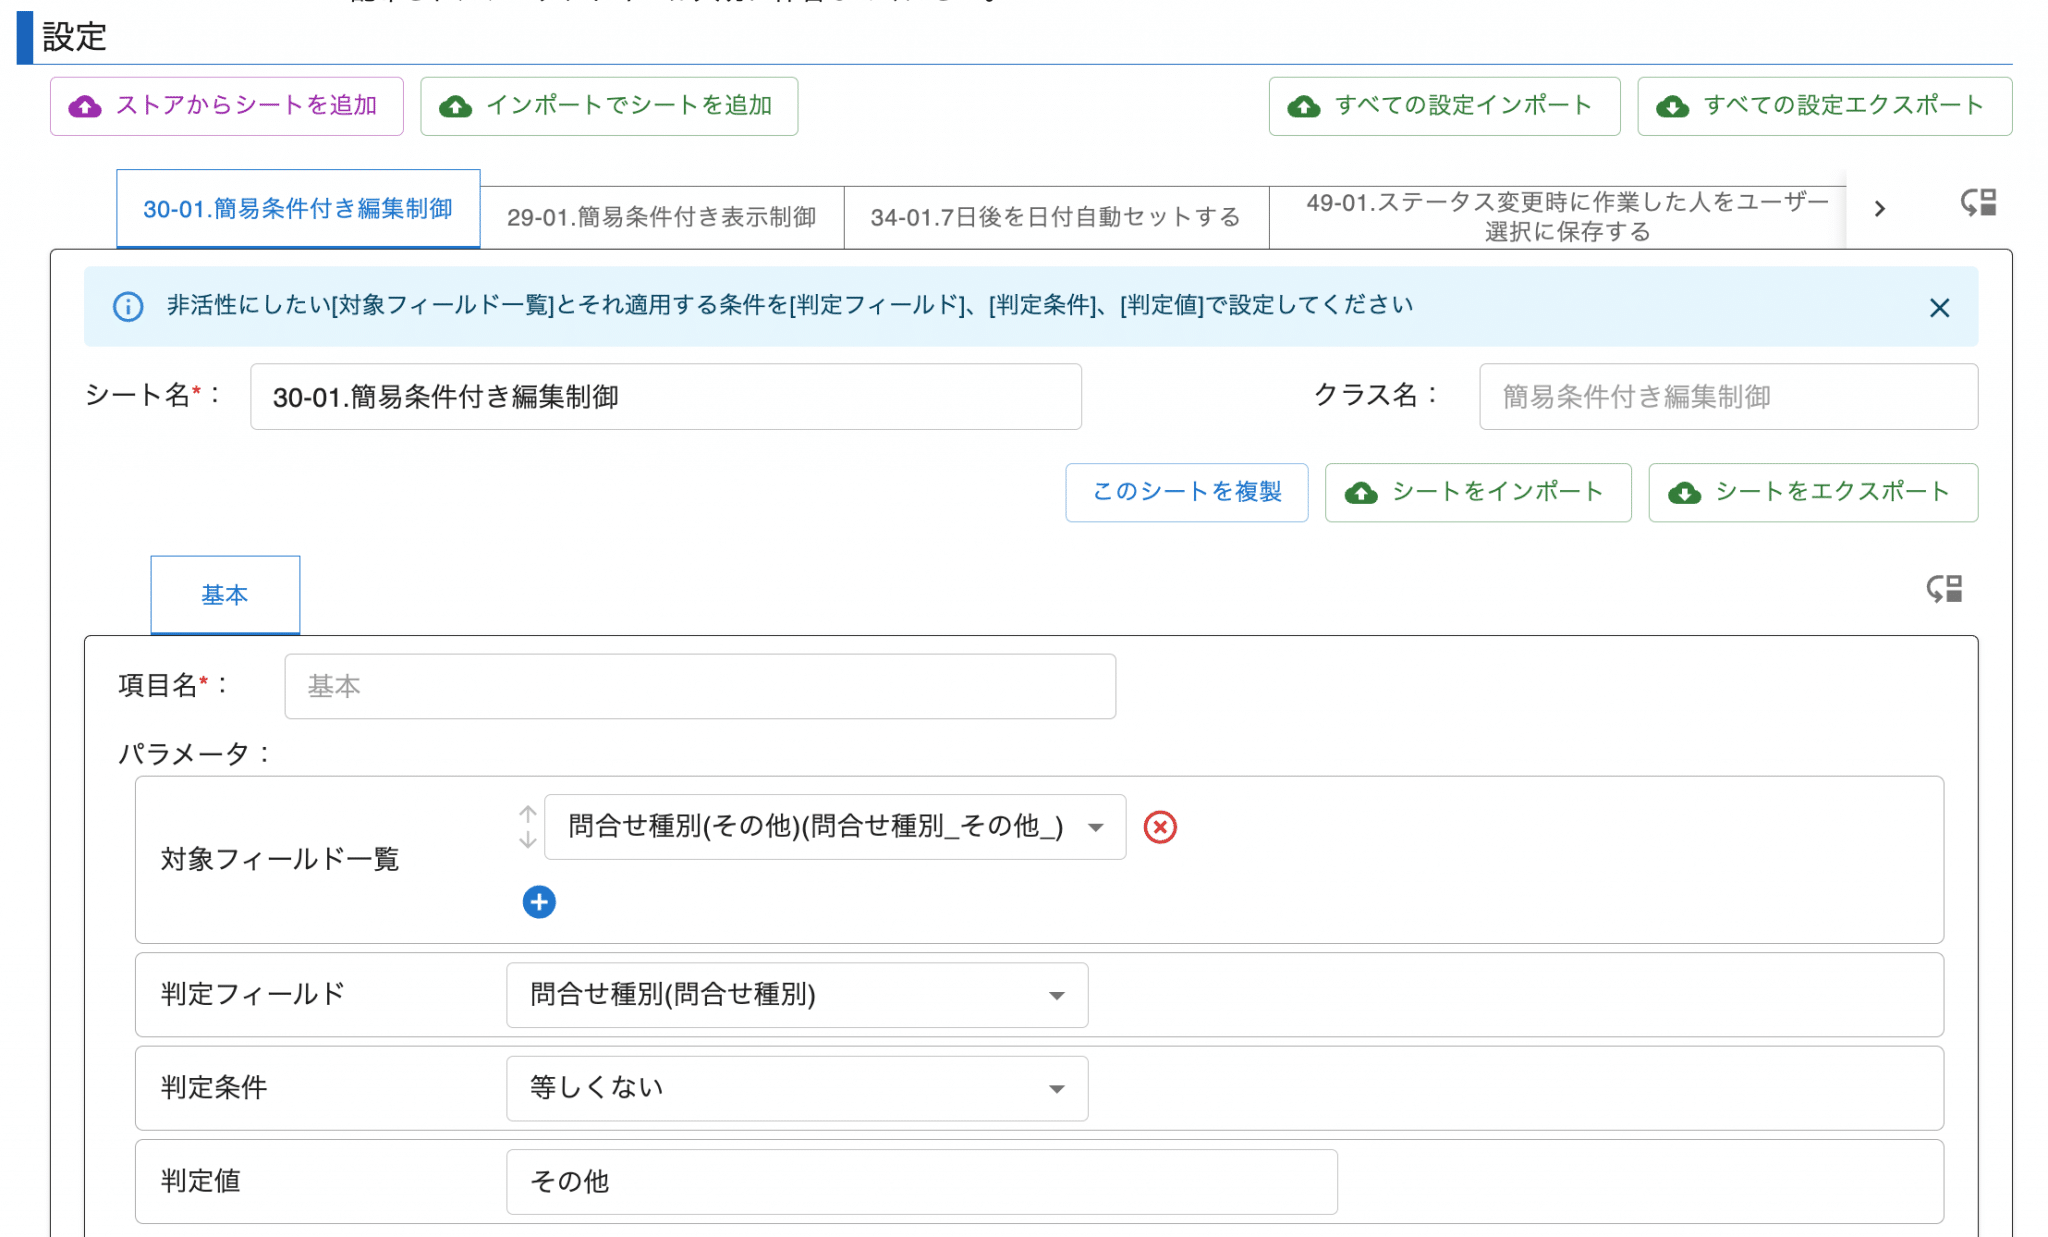Dismiss the blue info notice
The width and height of the screenshot is (2048, 1237).
point(1939,308)
